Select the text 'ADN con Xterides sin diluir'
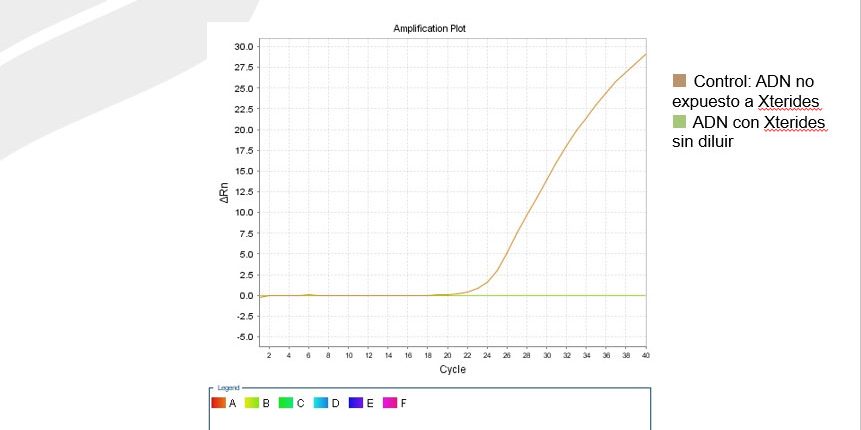 750,132
